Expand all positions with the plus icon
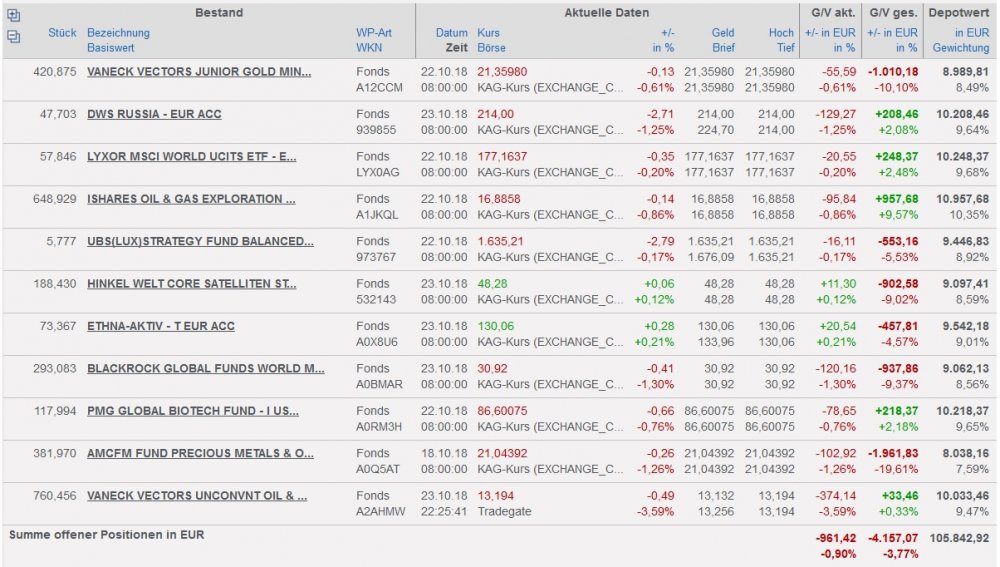 tap(13, 16)
